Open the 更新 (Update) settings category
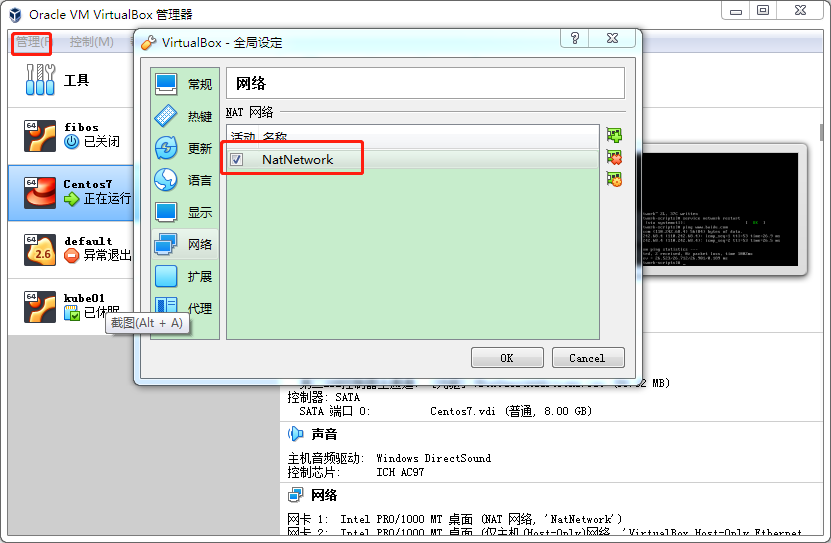Image resolution: width=831 pixels, height=543 pixels. click(x=184, y=148)
